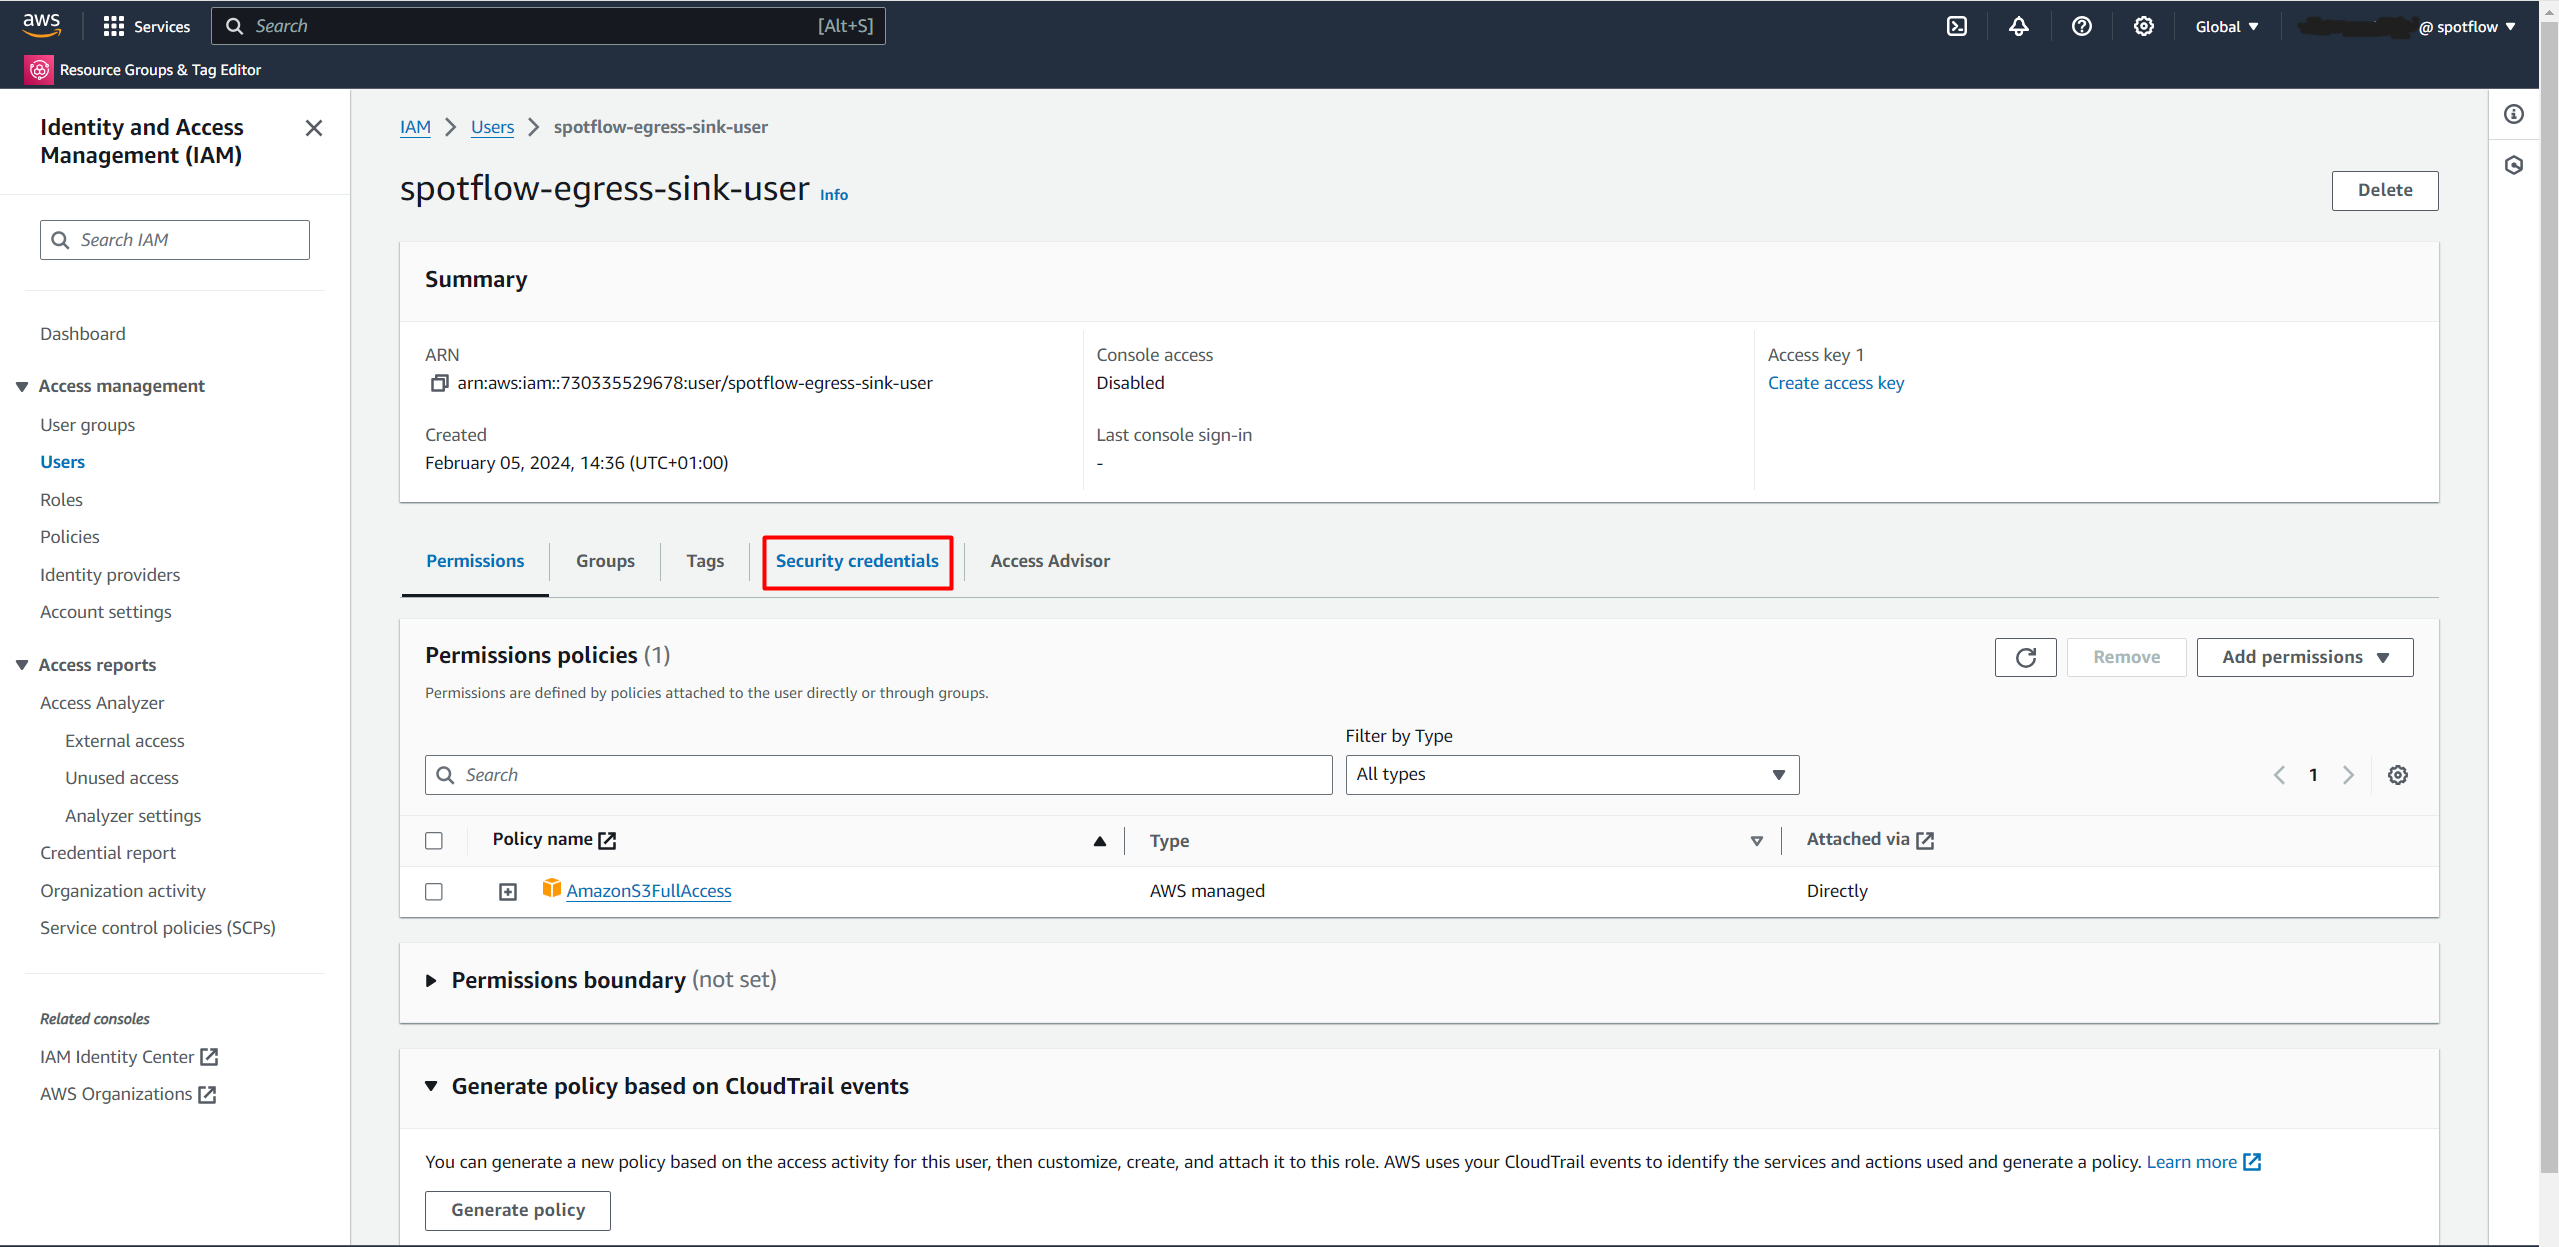2559x1247 pixels.
Task: Expand the Permissions boundary section
Action: pos(431,981)
